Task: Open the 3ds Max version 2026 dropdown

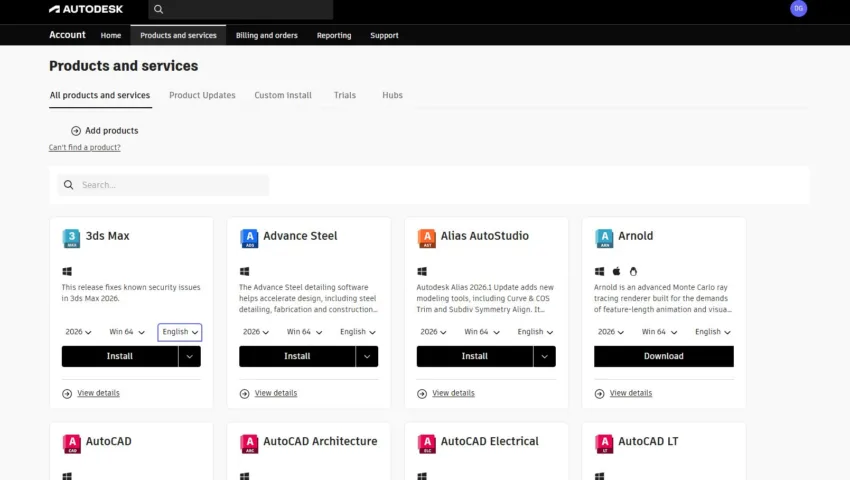Action: pos(78,332)
